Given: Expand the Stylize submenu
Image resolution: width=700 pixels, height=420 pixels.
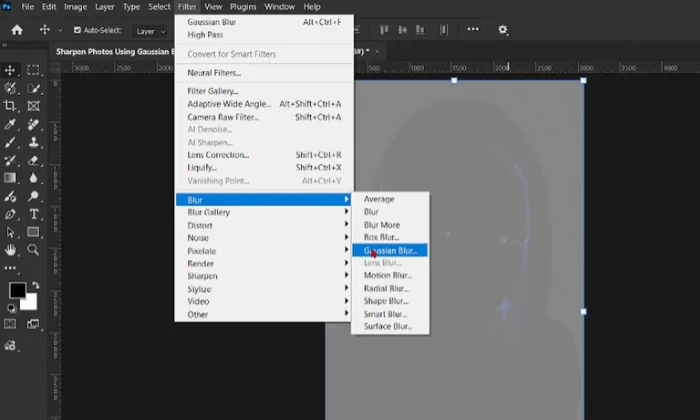Looking at the screenshot, I should 262,289.
